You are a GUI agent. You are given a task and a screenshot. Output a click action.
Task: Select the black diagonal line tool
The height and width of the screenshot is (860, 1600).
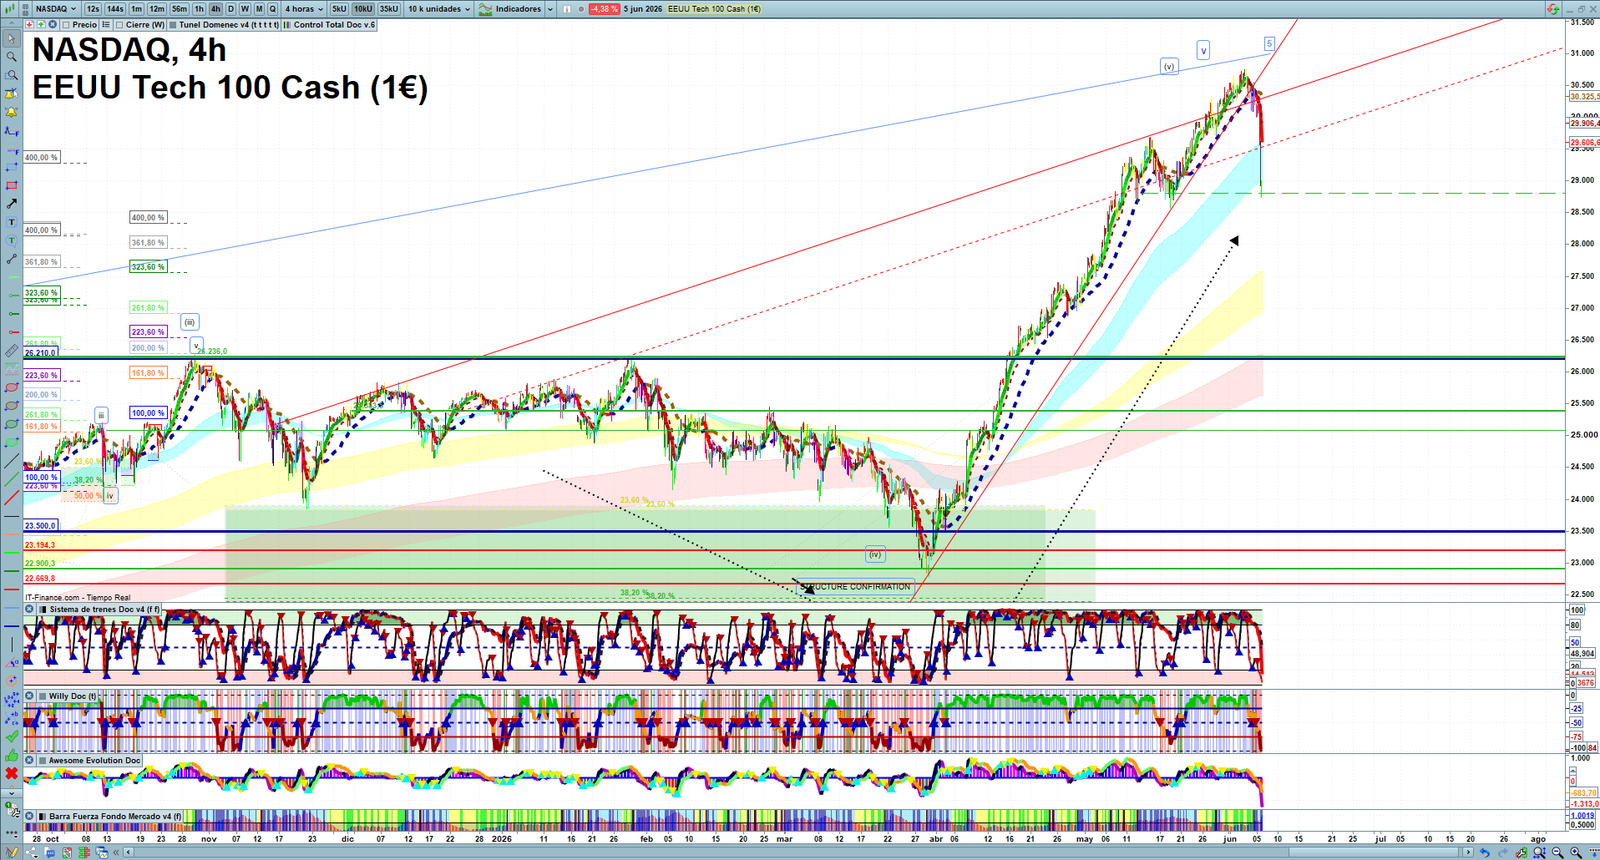click(x=12, y=461)
